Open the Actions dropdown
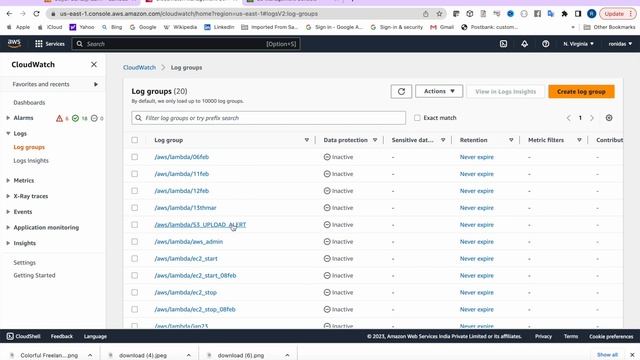The width and height of the screenshot is (640, 360). coord(439,91)
